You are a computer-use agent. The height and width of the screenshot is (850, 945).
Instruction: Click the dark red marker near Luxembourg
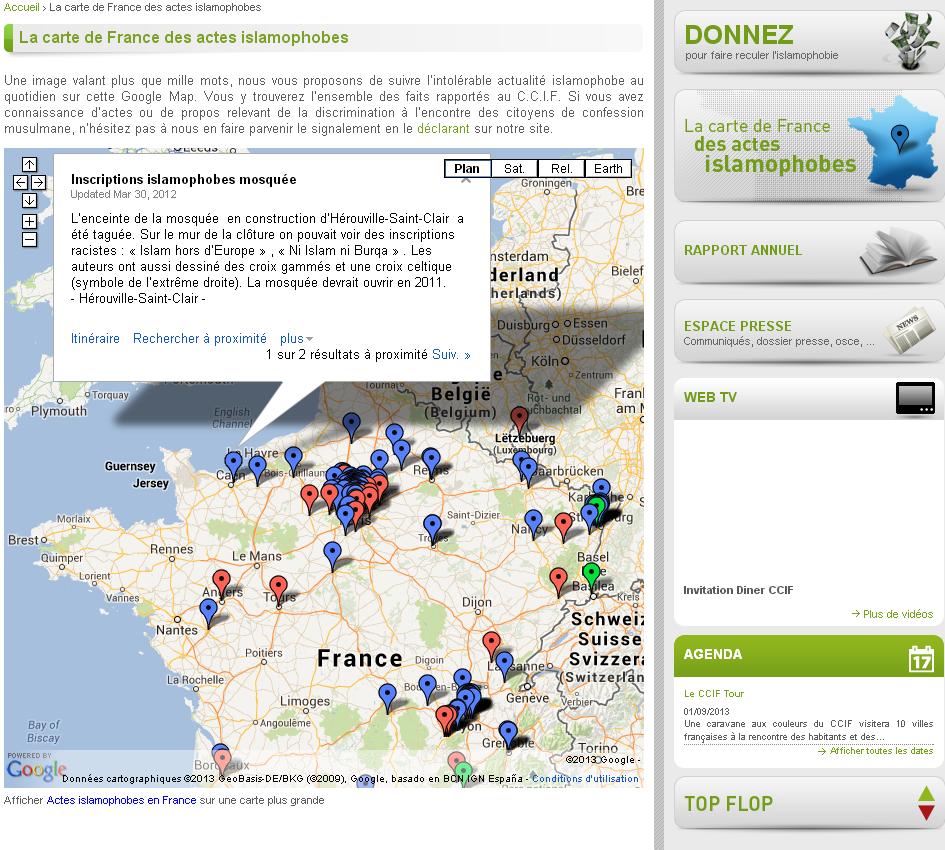[518, 417]
